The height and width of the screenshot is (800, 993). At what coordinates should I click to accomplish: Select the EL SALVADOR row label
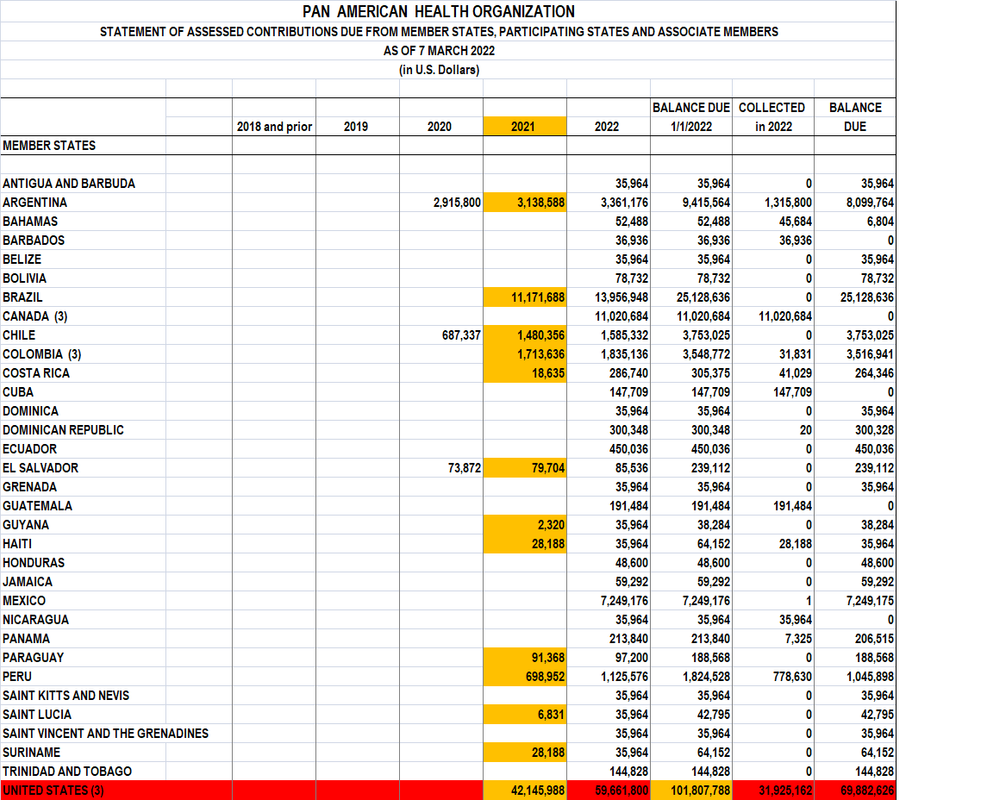click(x=41, y=469)
